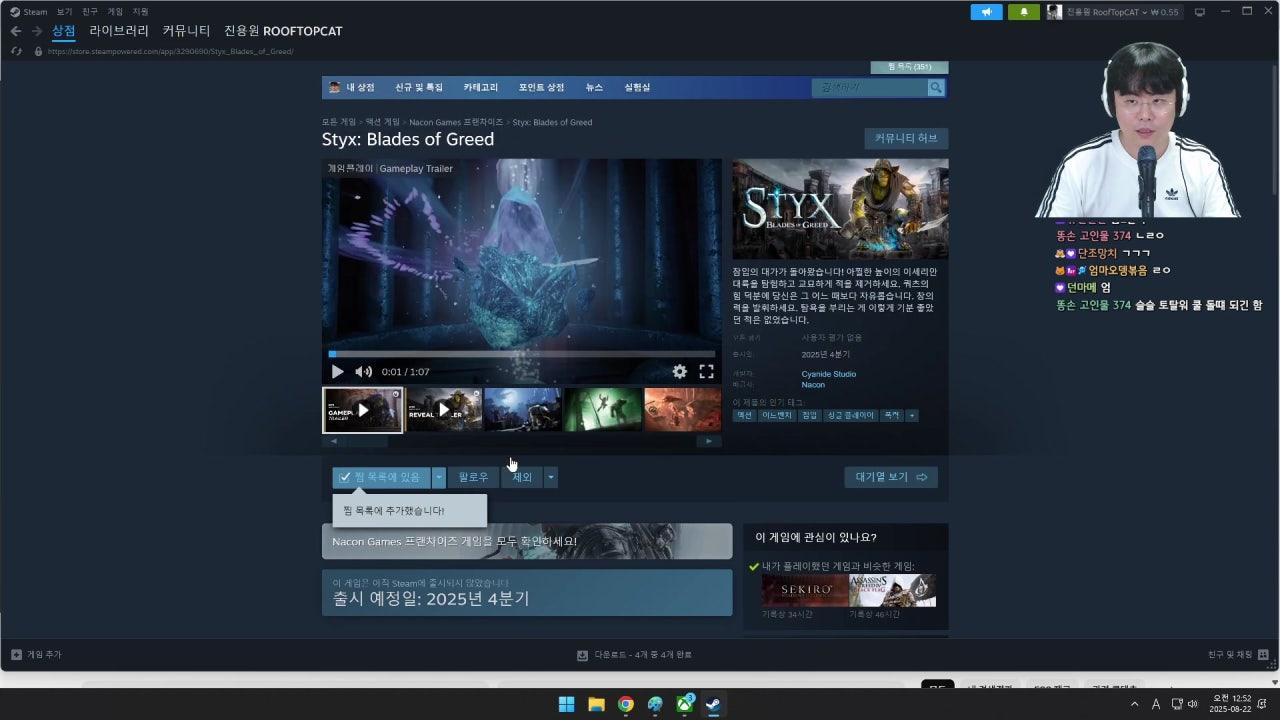This screenshot has height=720, width=1280.
Task: Open 뉴스 in the store navigation
Action: click(594, 88)
